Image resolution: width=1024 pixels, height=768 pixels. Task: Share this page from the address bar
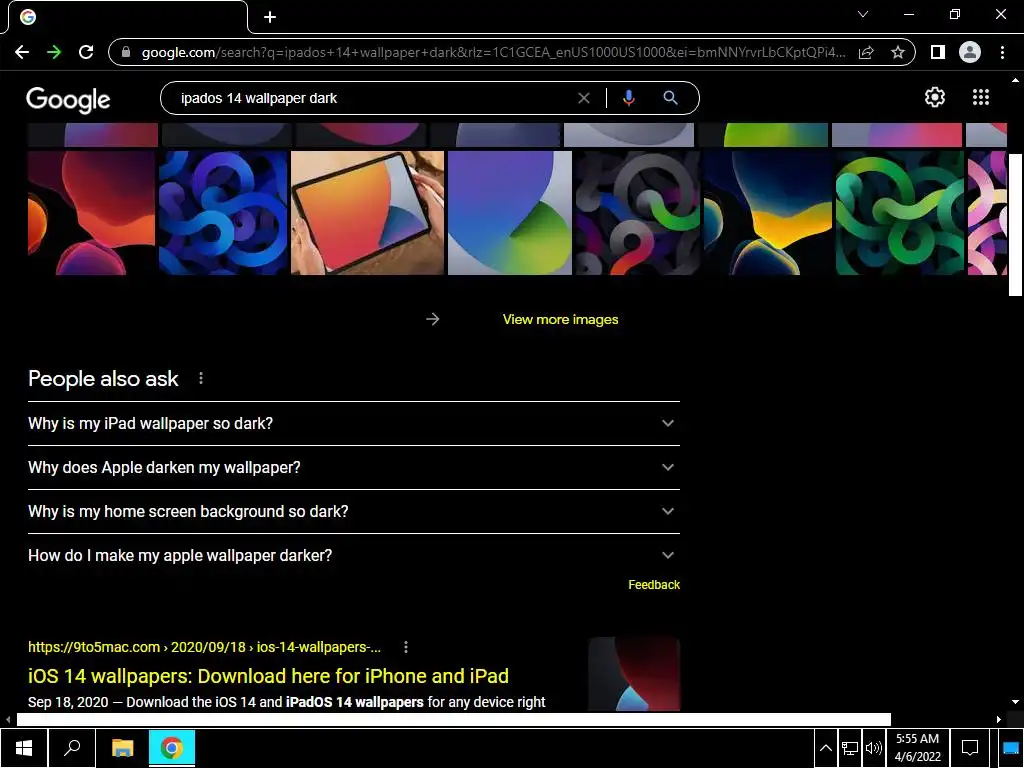coord(866,52)
